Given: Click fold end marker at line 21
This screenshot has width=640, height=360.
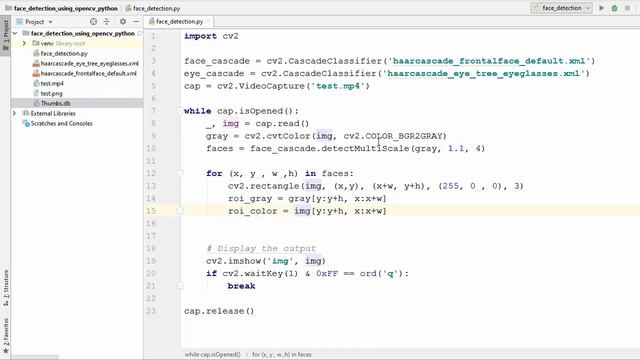Looking at the screenshot, I should coord(180,286).
